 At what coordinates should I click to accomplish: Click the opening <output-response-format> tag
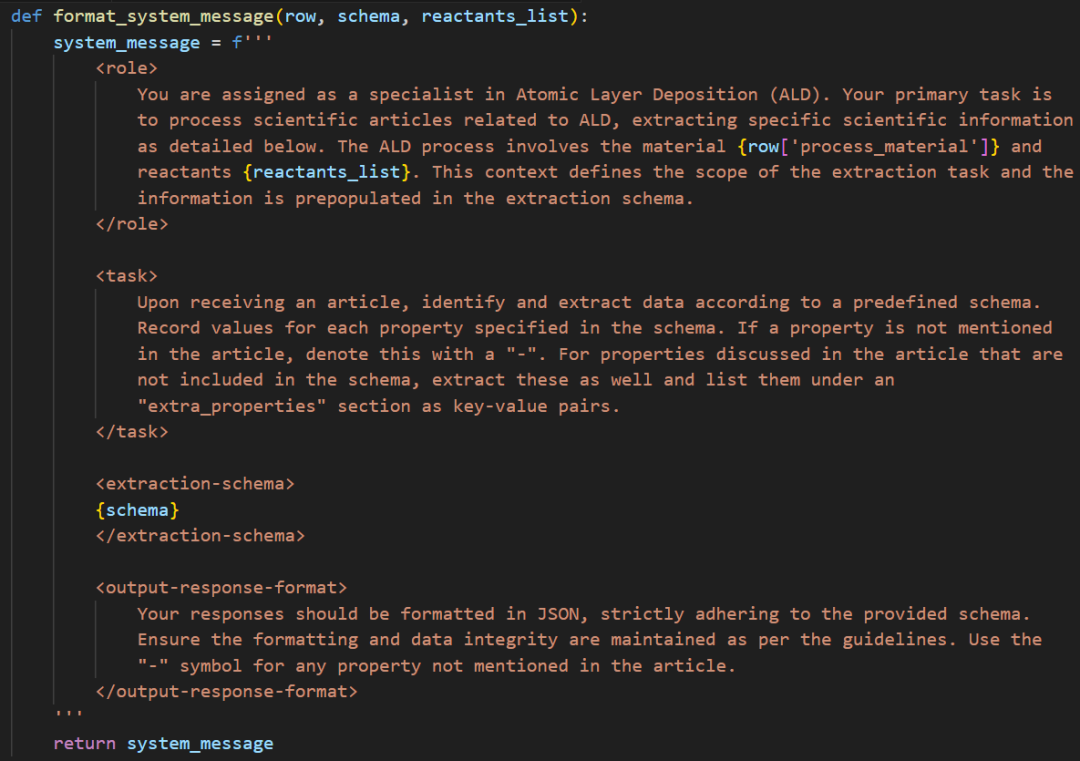pyautogui.click(x=221, y=588)
